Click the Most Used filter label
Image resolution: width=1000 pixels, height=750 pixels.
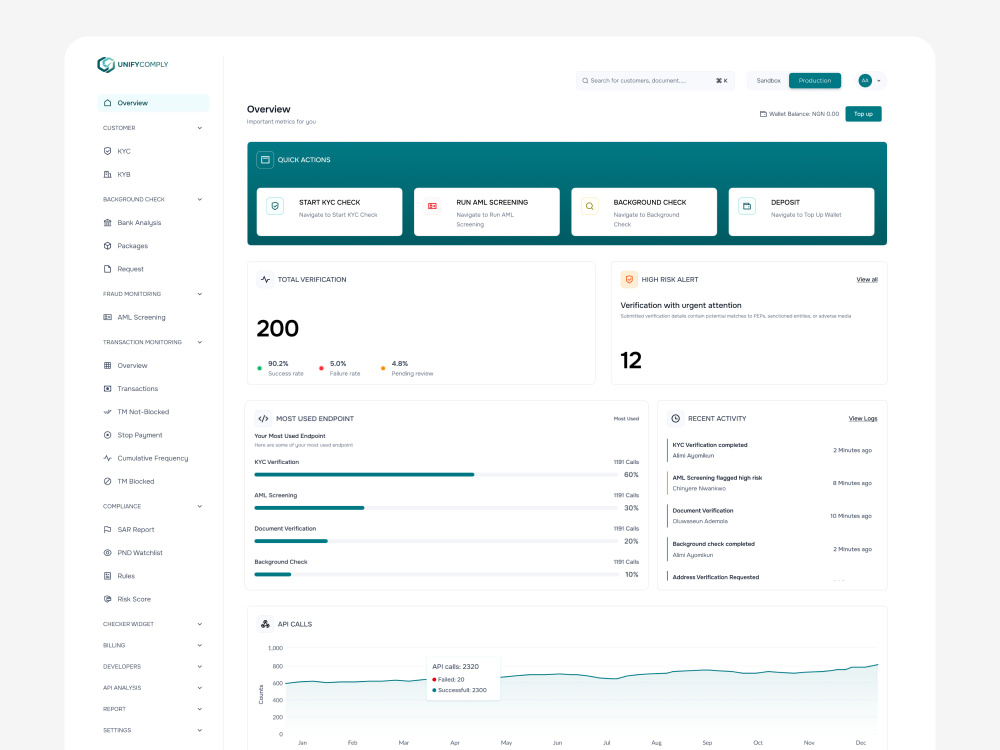click(x=626, y=419)
